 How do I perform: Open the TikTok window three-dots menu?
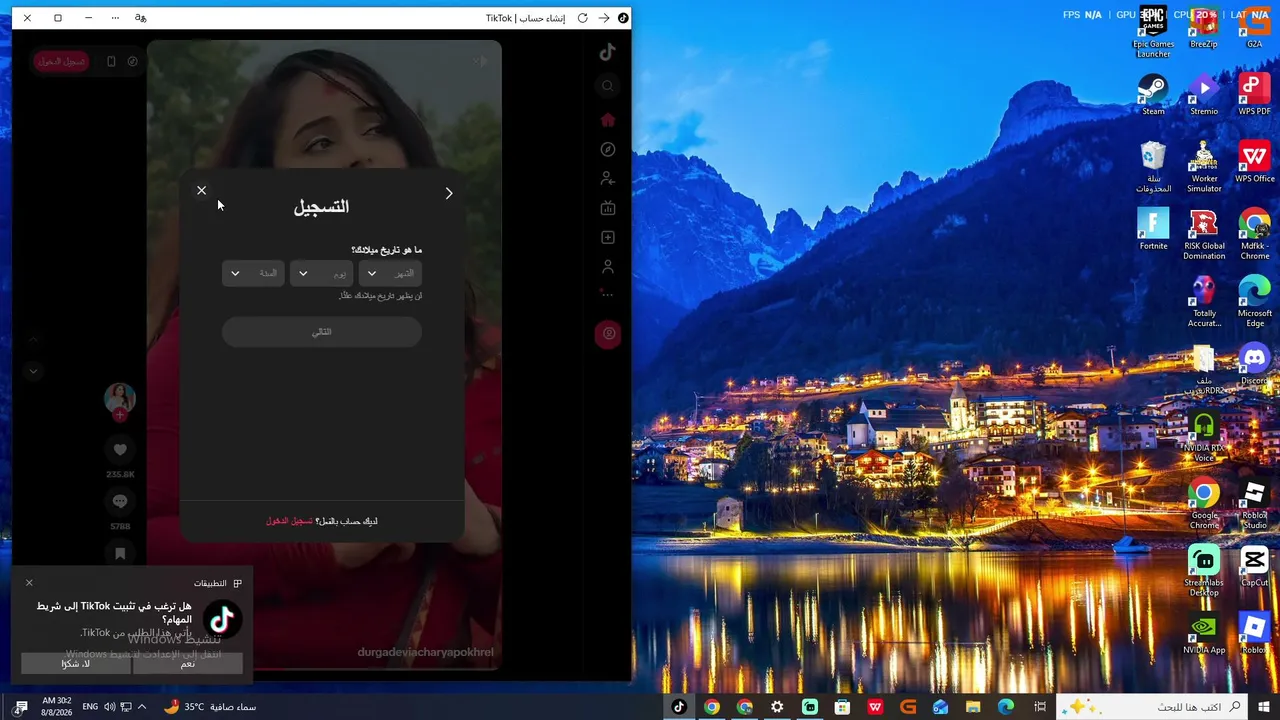click(x=115, y=18)
